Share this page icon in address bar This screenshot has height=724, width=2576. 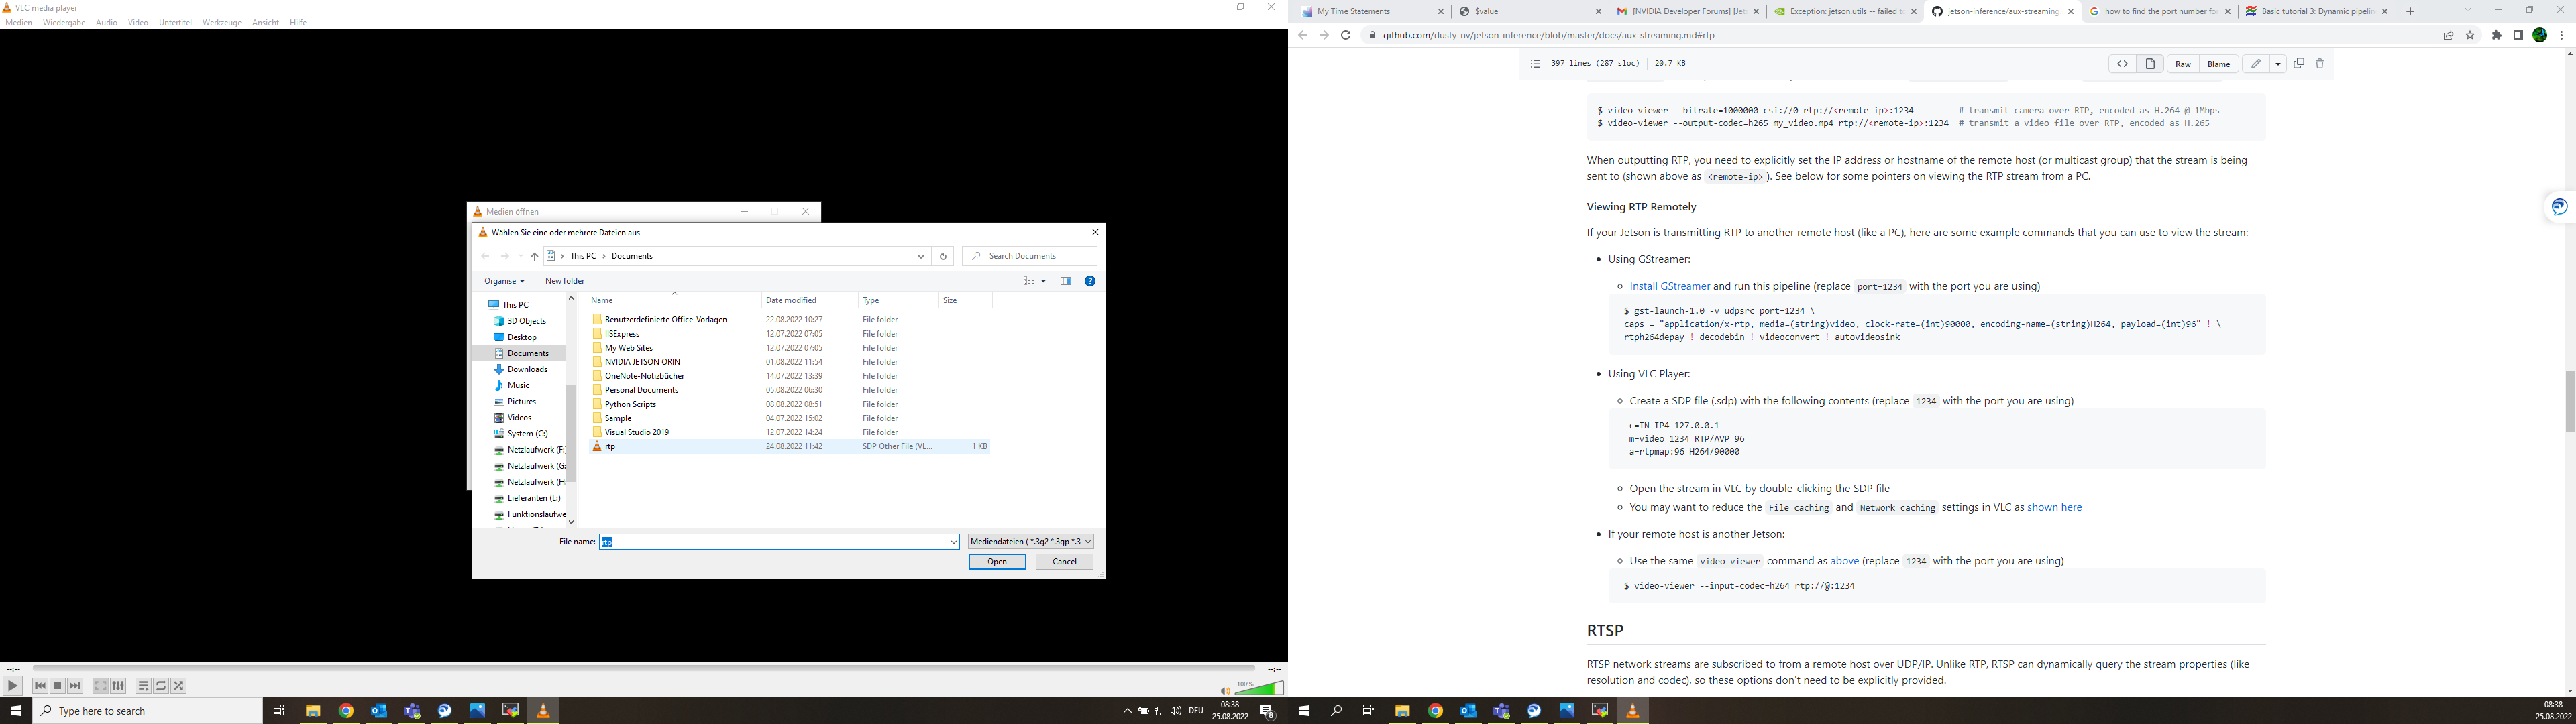pyautogui.click(x=2448, y=35)
